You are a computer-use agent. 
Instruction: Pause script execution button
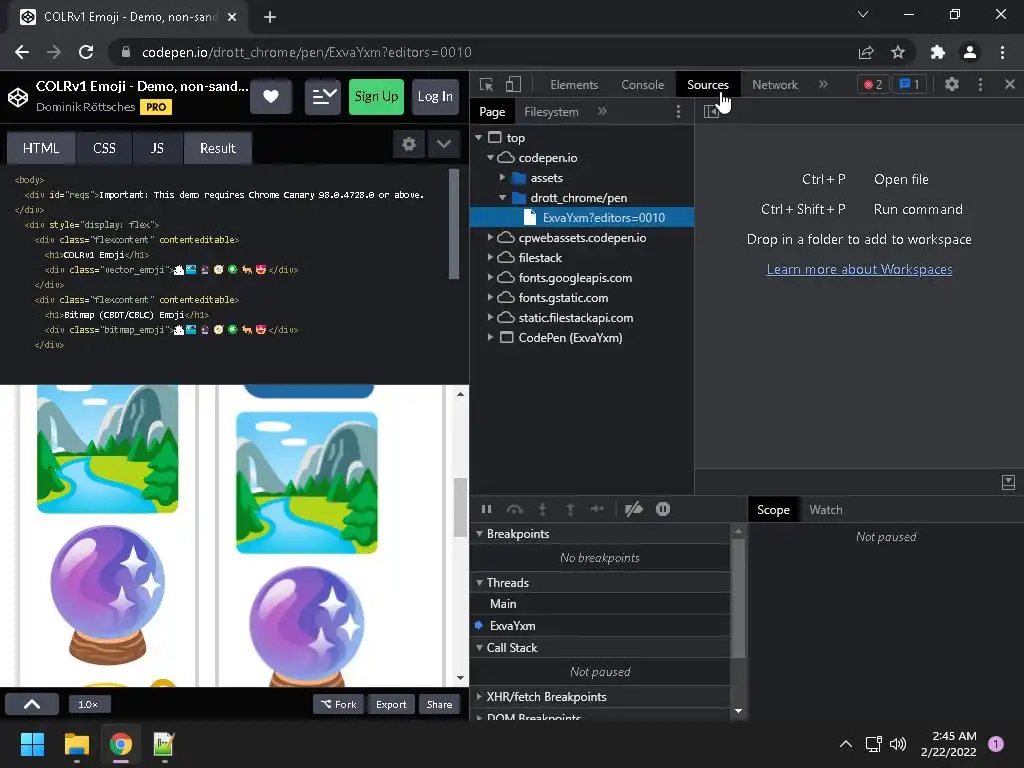click(487, 509)
